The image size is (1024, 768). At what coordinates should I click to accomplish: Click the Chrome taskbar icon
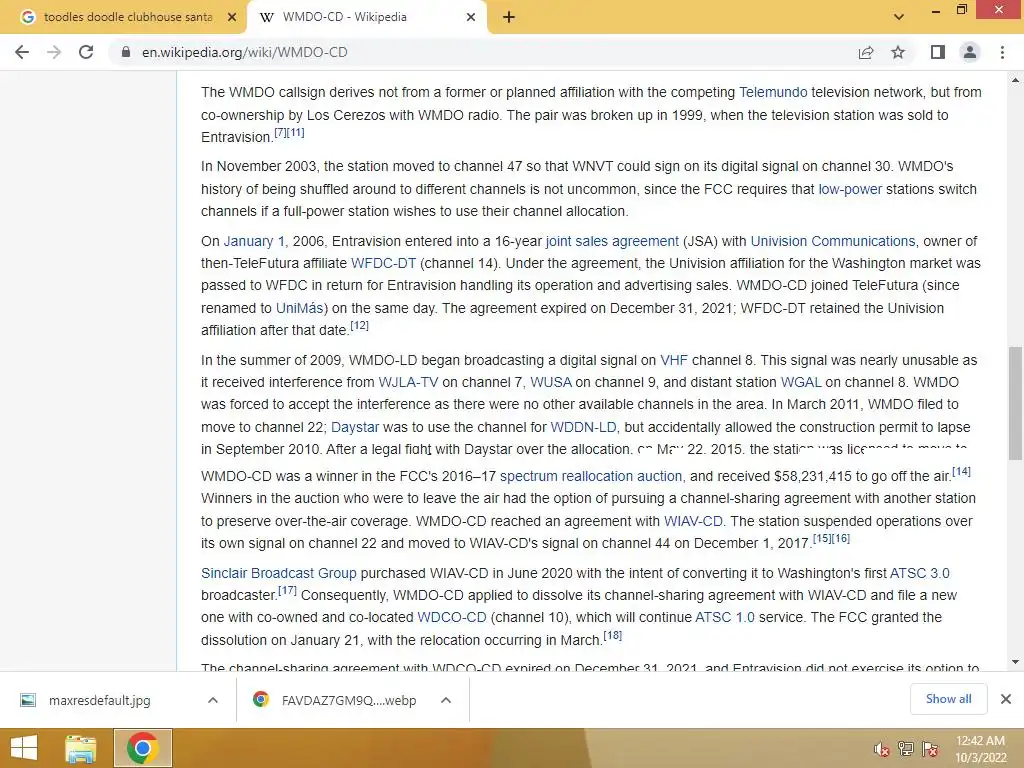(143, 748)
